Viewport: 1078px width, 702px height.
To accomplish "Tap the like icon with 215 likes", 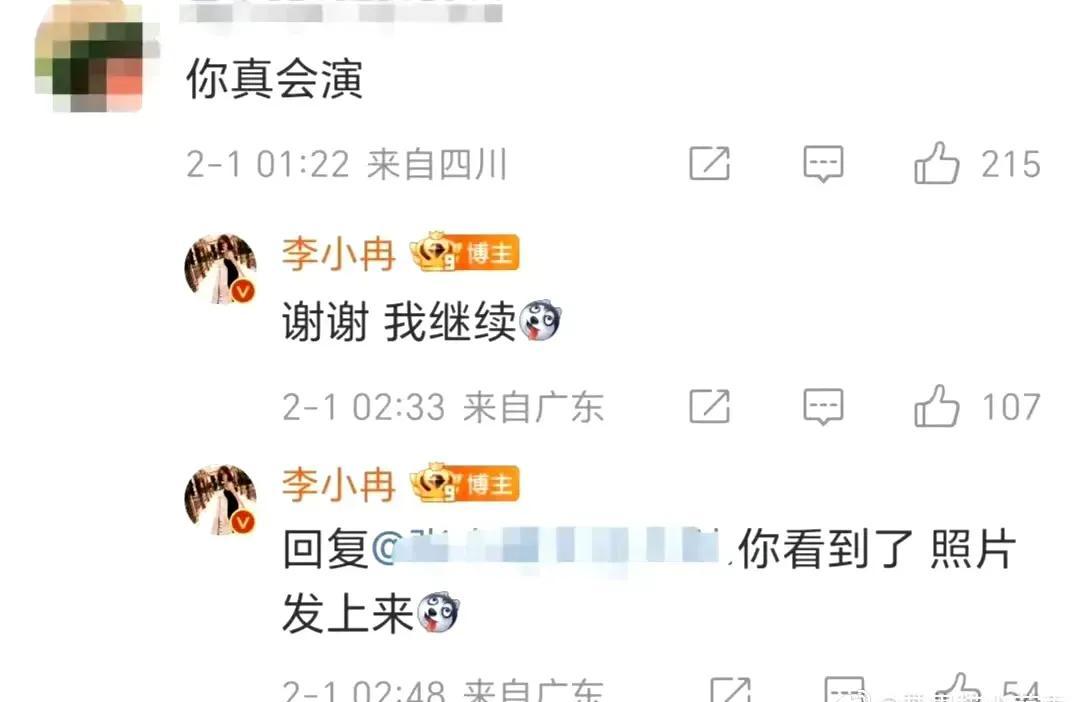I will click(x=936, y=163).
